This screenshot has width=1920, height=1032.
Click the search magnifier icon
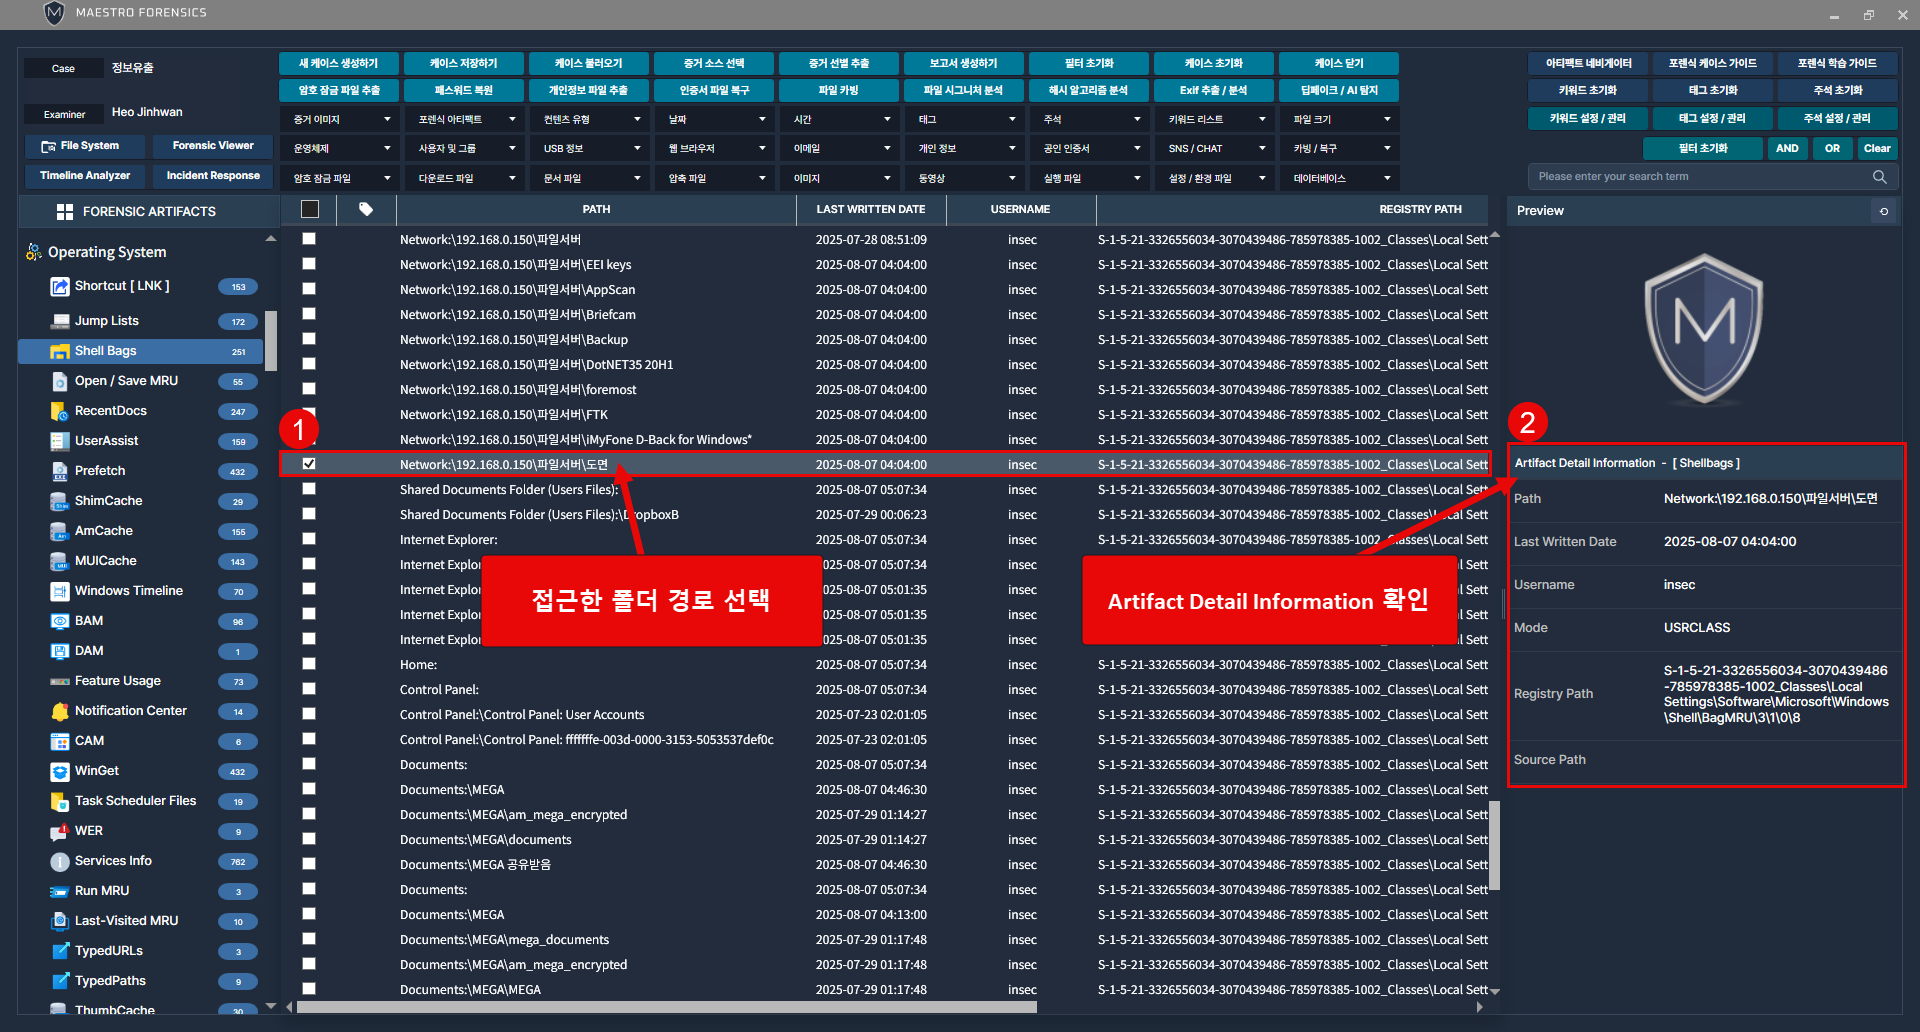click(x=1880, y=177)
